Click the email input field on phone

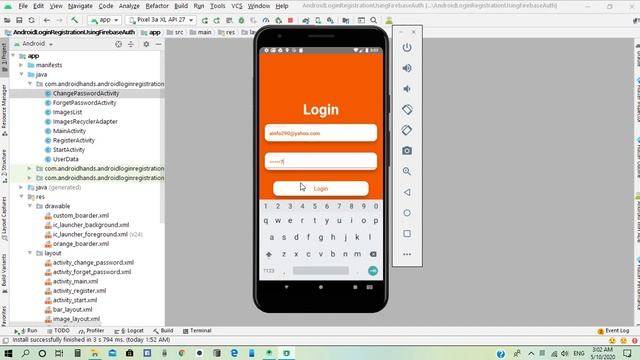321,133
